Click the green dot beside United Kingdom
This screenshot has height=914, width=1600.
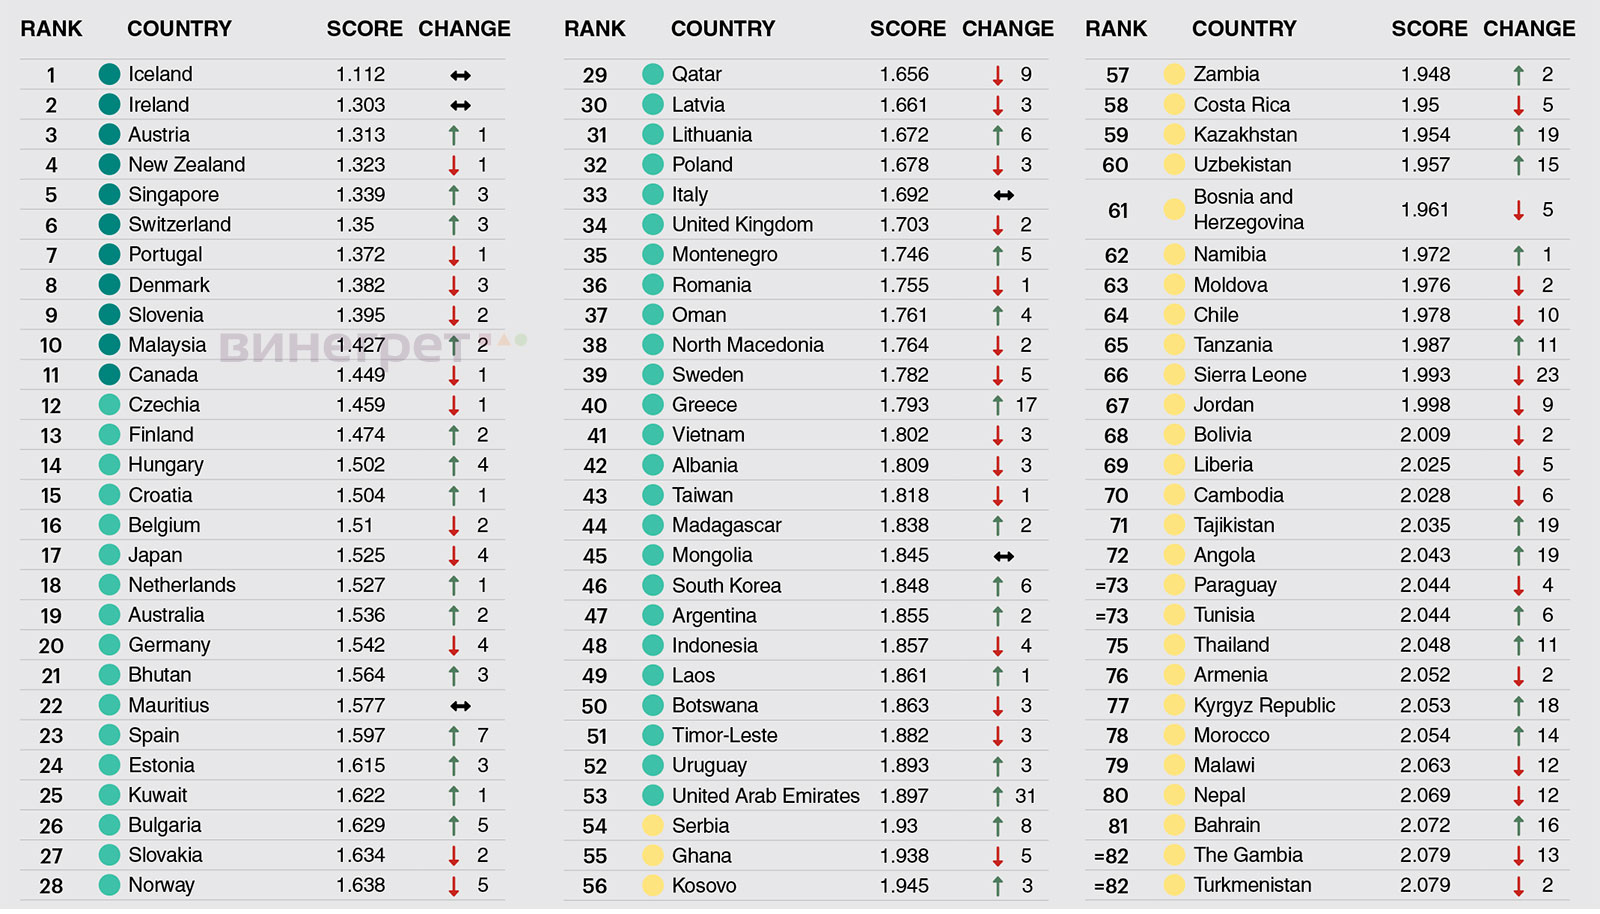pyautogui.click(x=653, y=225)
